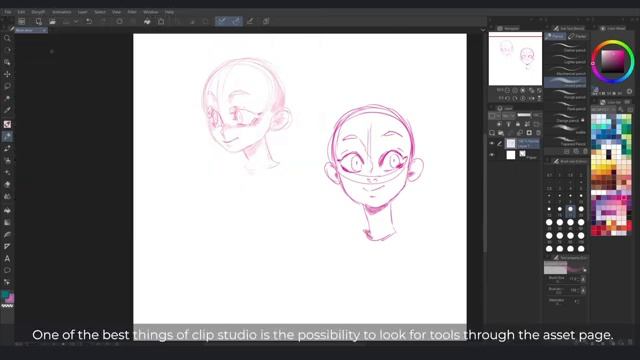Select the Move hand tool
This screenshot has height=360, width=640.
(7, 50)
